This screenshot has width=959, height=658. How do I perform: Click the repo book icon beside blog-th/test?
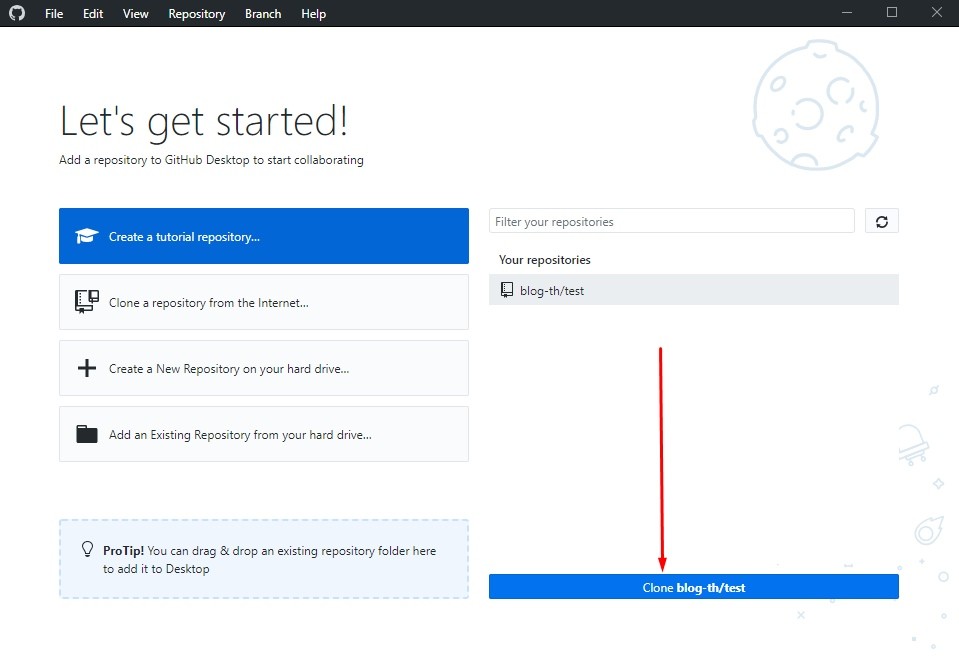click(x=506, y=290)
